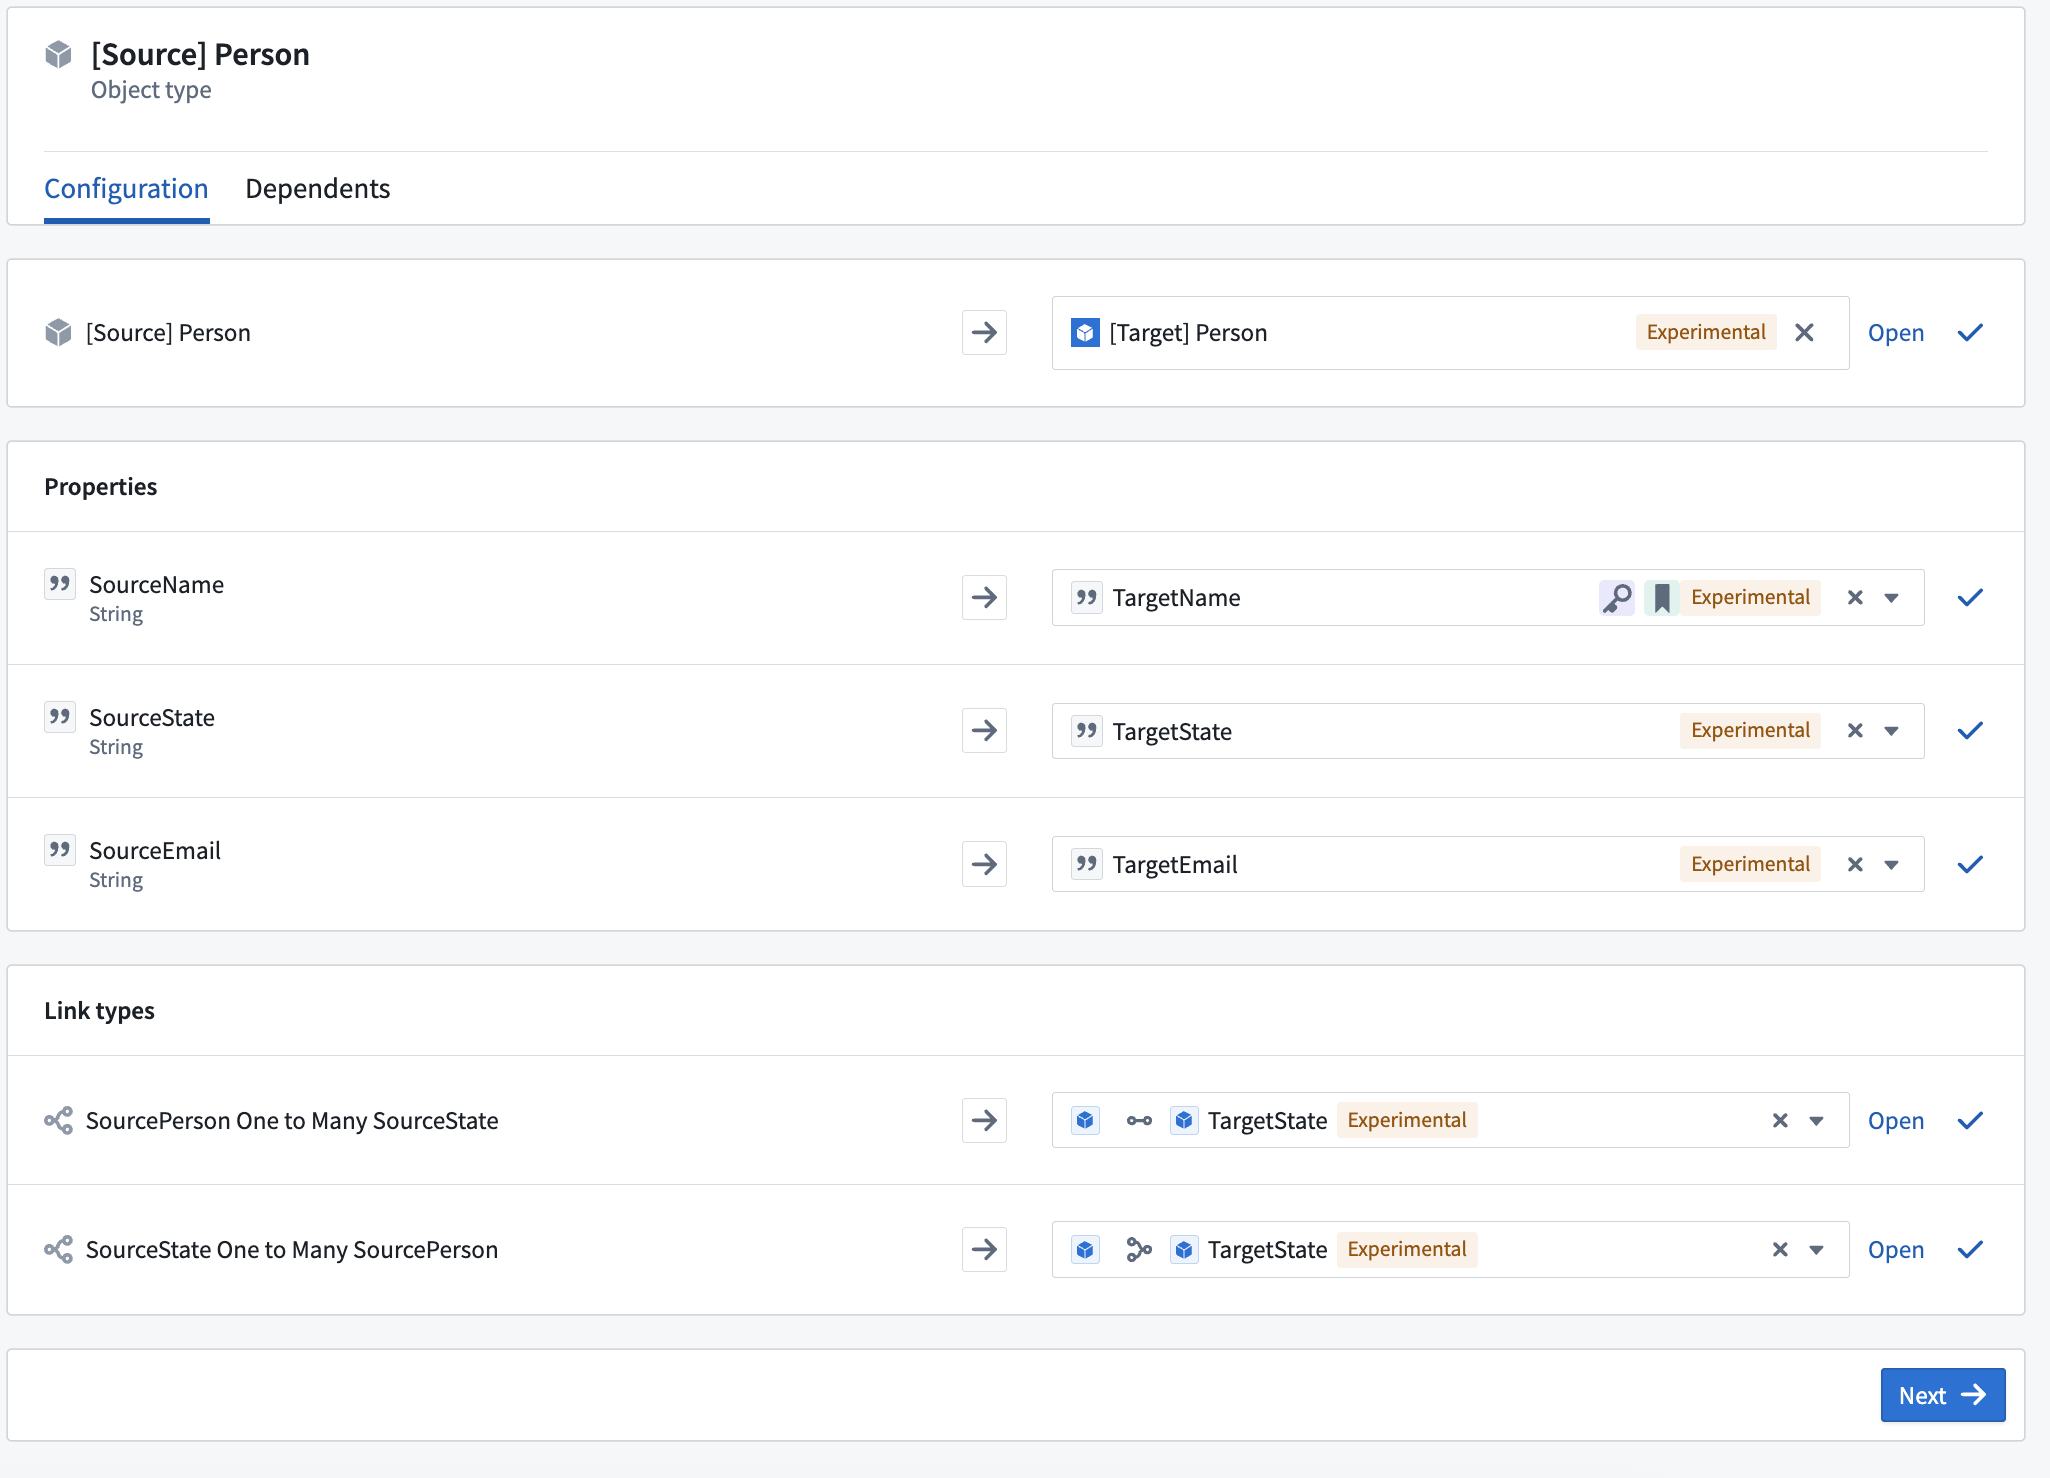Remove the TargetEmail mapping with the X
The image size is (2050, 1478).
coord(1855,863)
